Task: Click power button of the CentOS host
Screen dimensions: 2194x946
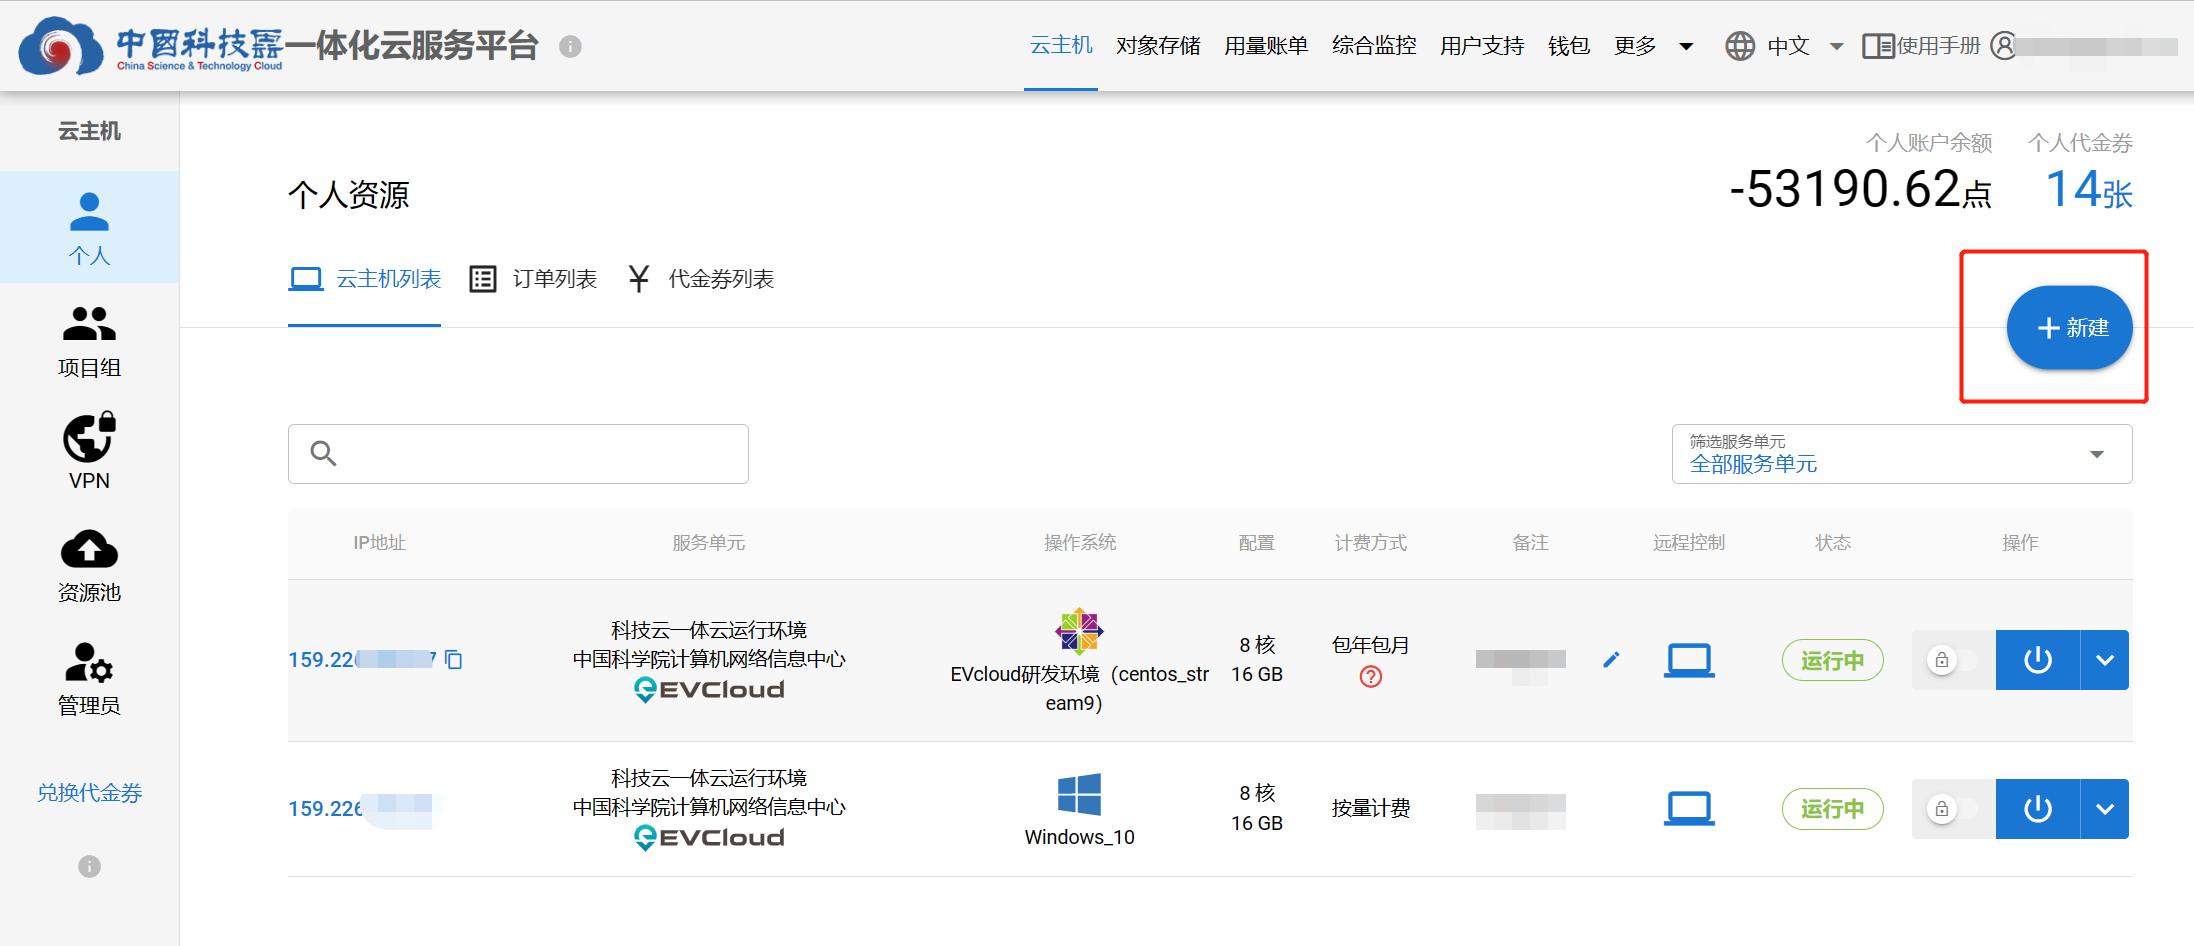Action: 2038,660
